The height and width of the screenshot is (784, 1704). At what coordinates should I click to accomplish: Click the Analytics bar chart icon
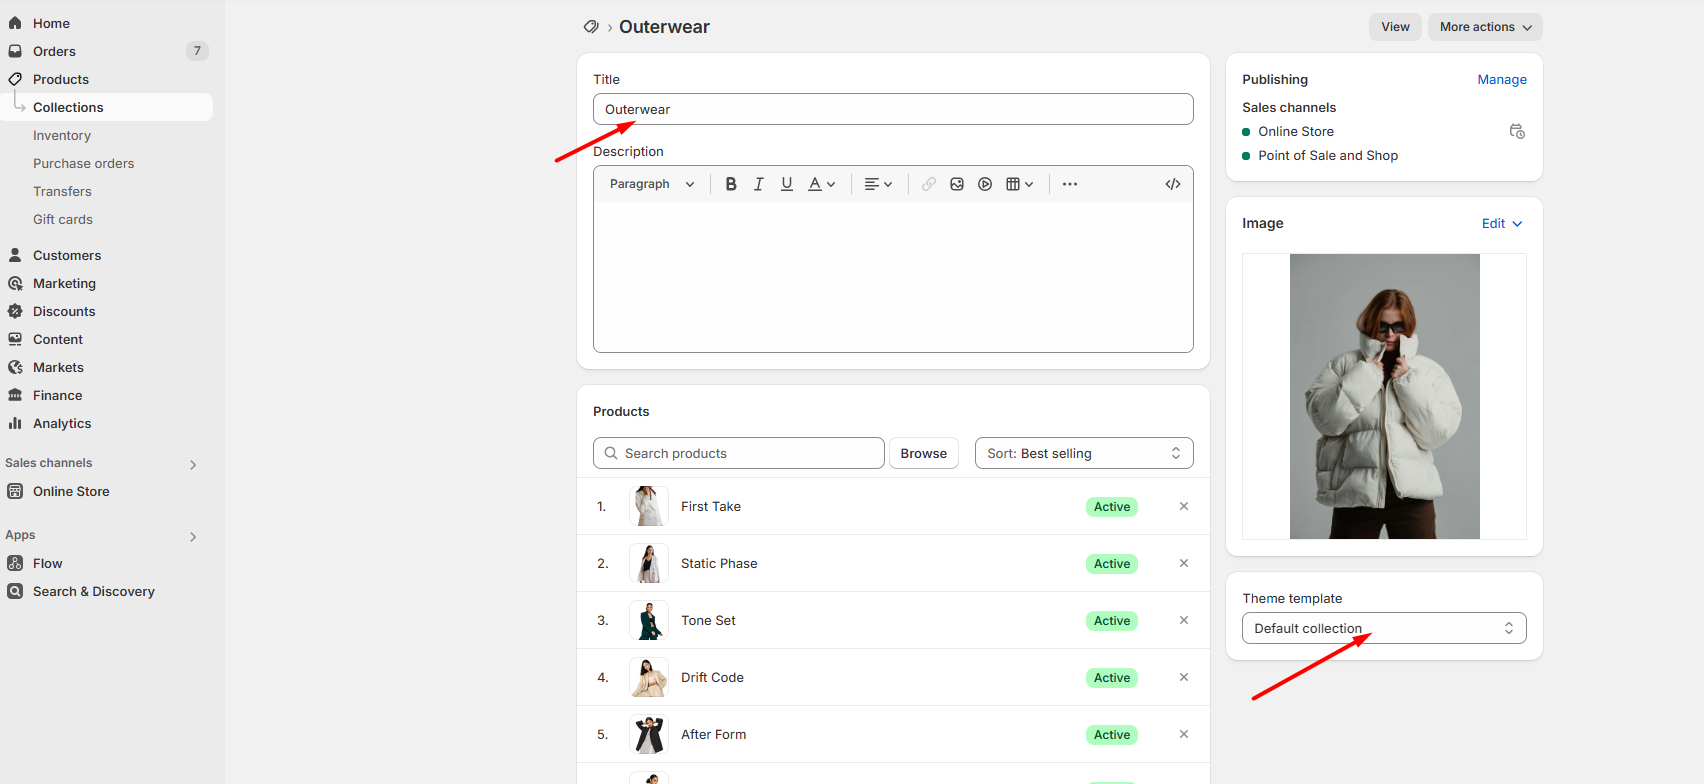tap(15, 423)
